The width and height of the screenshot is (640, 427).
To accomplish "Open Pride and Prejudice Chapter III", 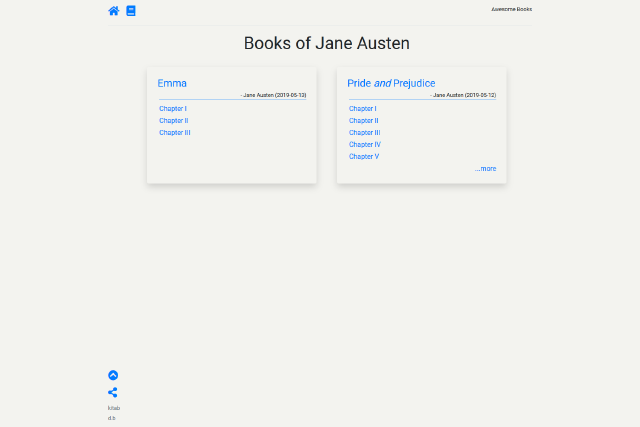I will coord(364,133).
